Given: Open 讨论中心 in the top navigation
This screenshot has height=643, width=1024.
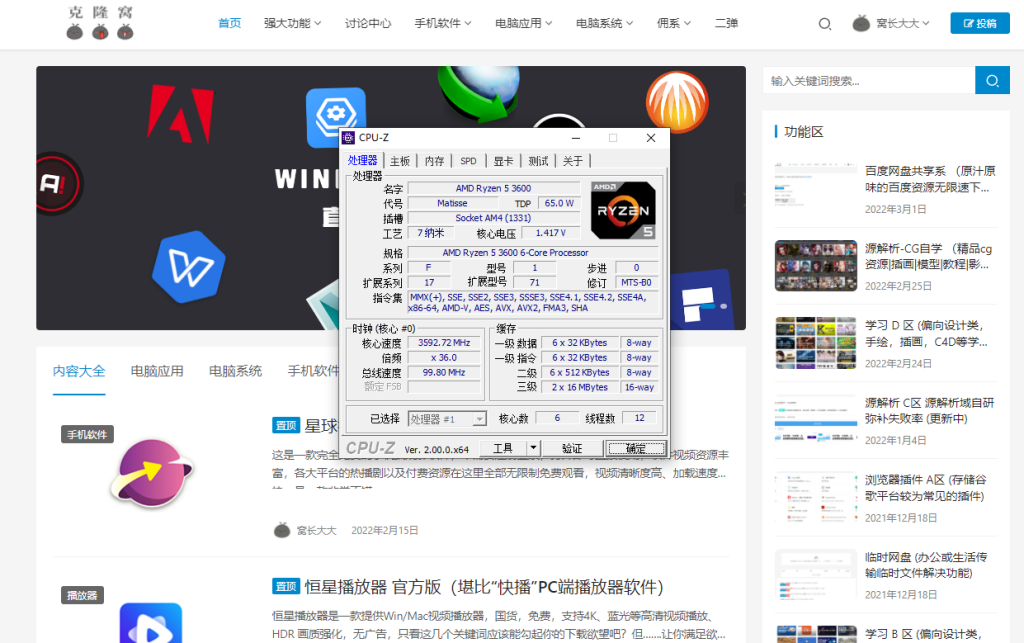Looking at the screenshot, I should 368,23.
